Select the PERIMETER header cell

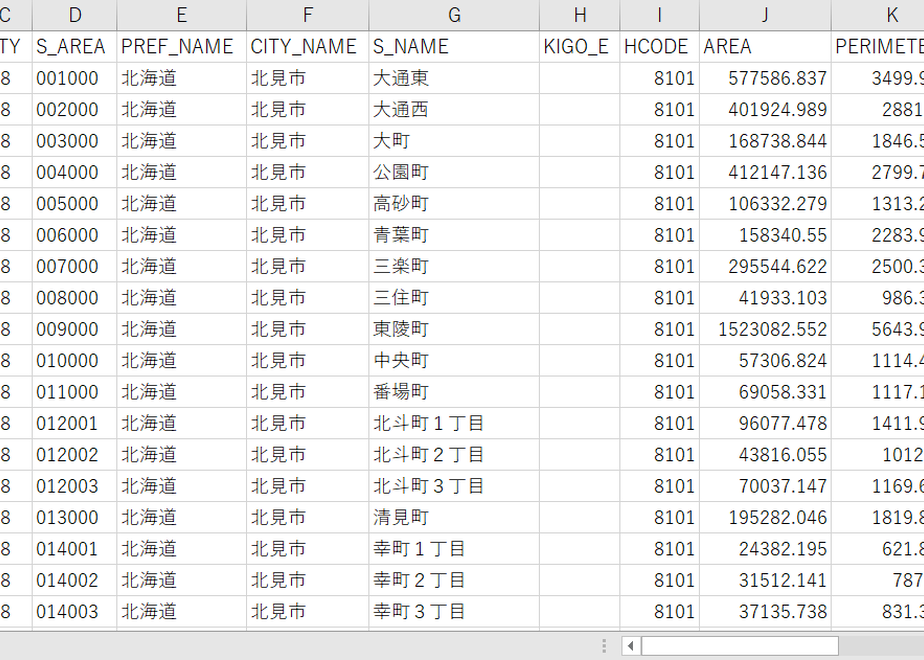click(878, 47)
